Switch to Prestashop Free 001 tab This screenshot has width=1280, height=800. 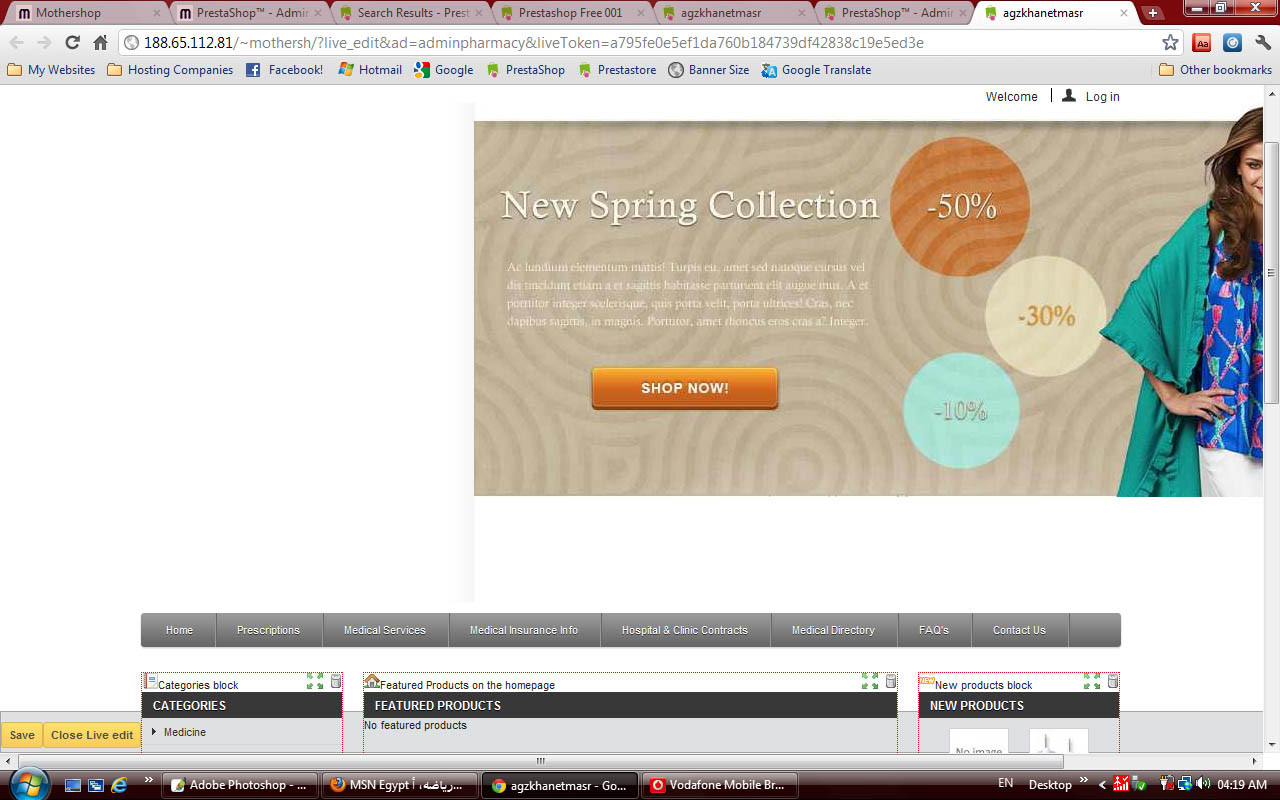point(570,13)
